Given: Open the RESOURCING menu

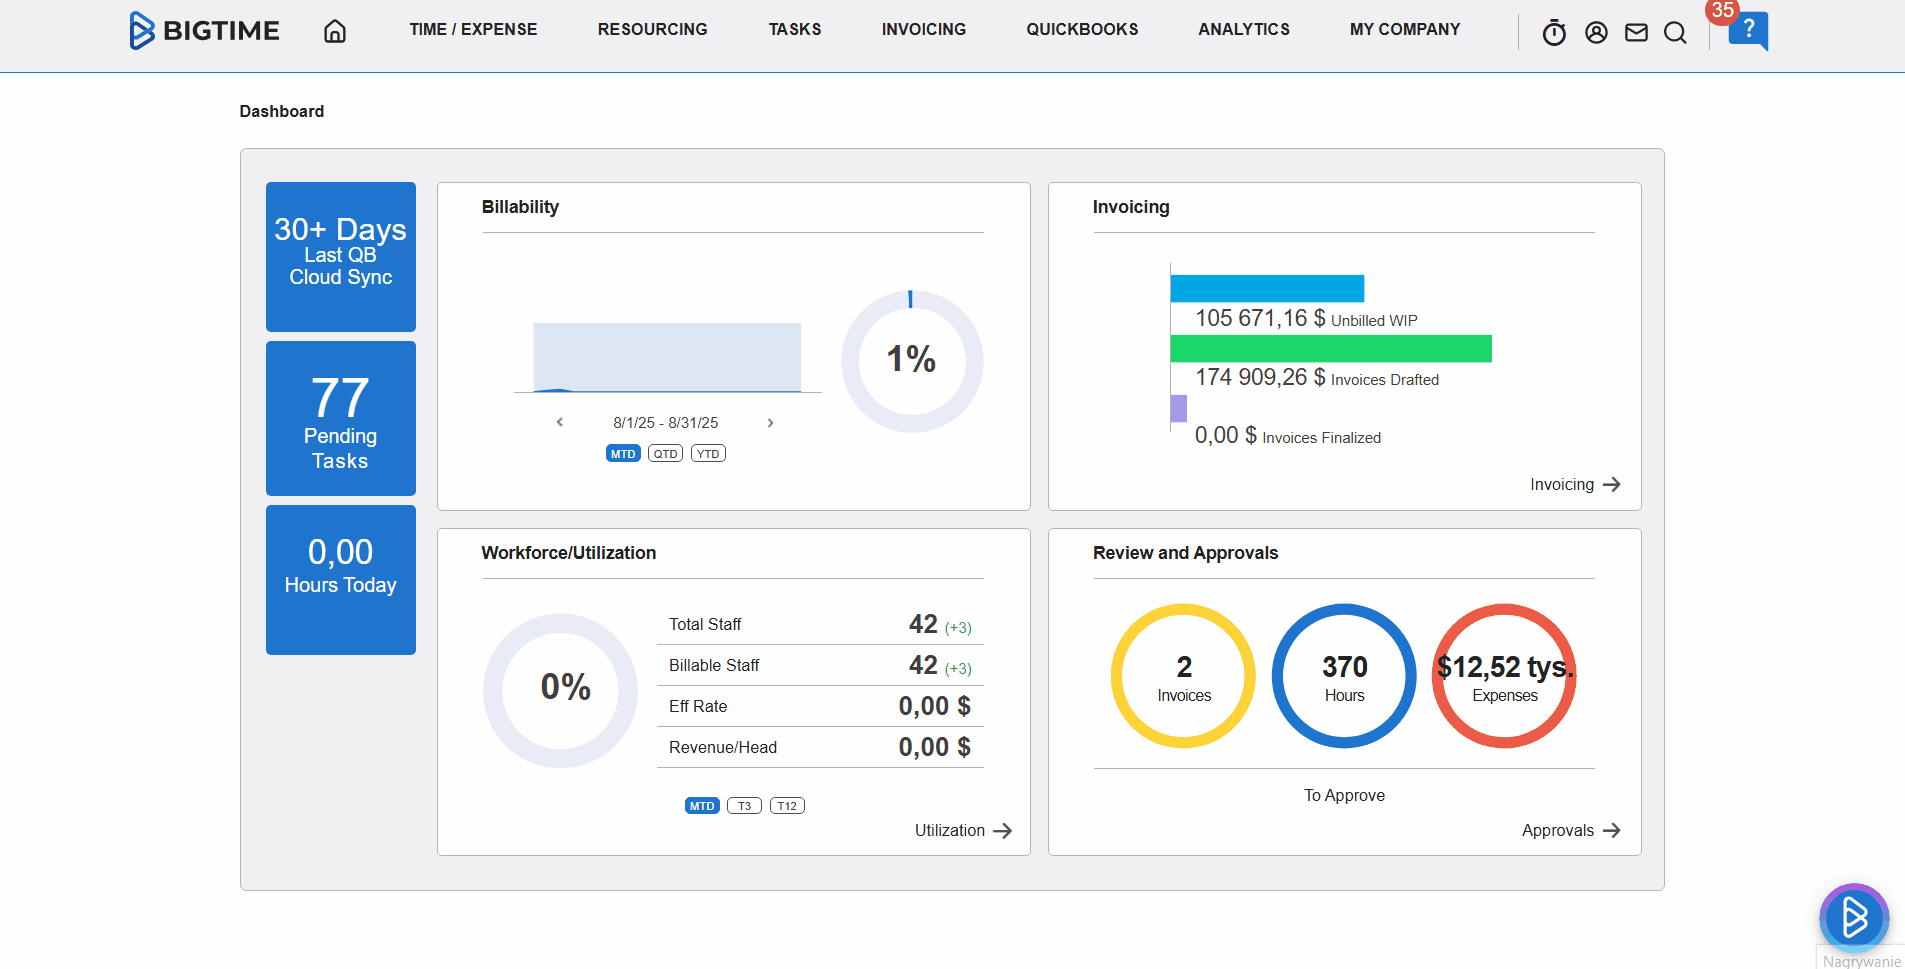Looking at the screenshot, I should pos(652,29).
